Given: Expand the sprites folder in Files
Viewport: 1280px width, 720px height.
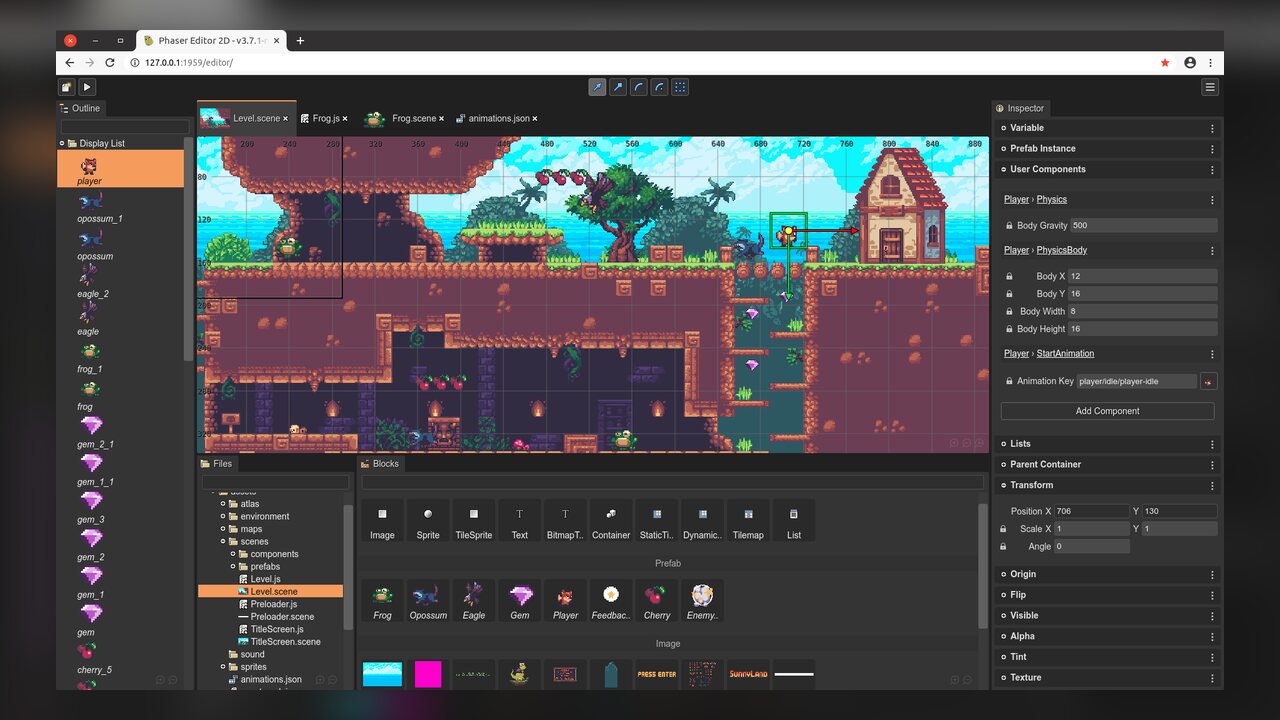Looking at the screenshot, I should tap(223, 667).
